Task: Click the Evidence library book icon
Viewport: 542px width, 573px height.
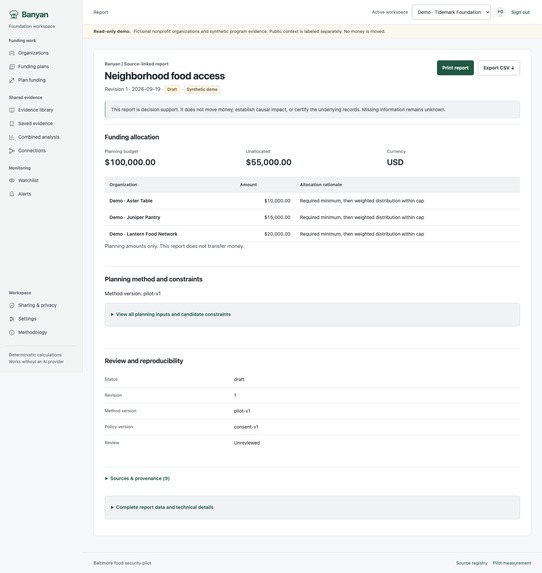Action: tap(12, 110)
